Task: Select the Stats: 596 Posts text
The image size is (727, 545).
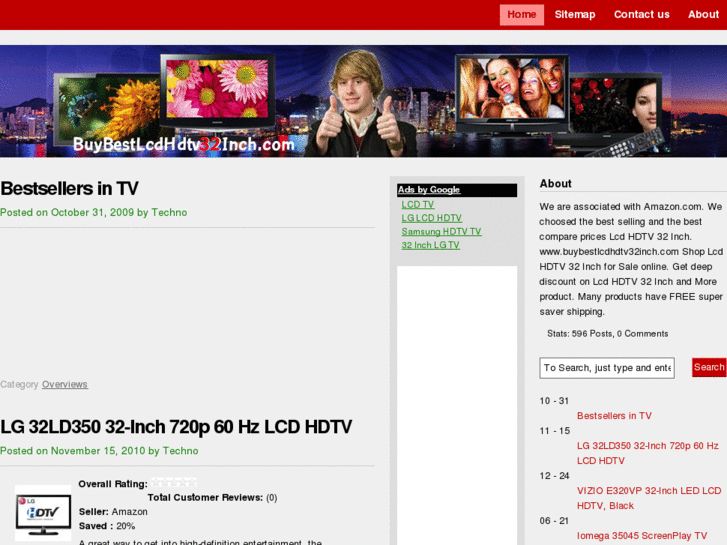Action: [x=607, y=334]
